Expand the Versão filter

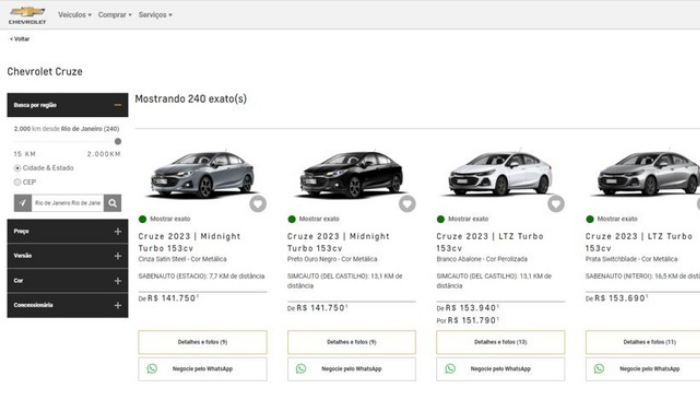coord(117,256)
